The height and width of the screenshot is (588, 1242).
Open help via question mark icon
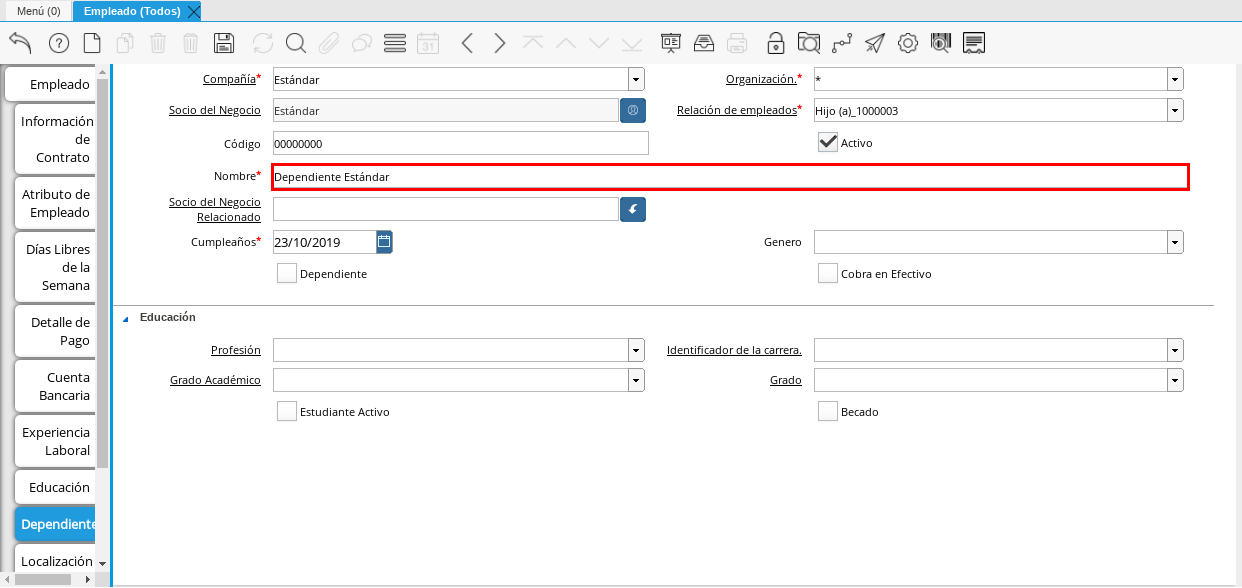(x=58, y=43)
